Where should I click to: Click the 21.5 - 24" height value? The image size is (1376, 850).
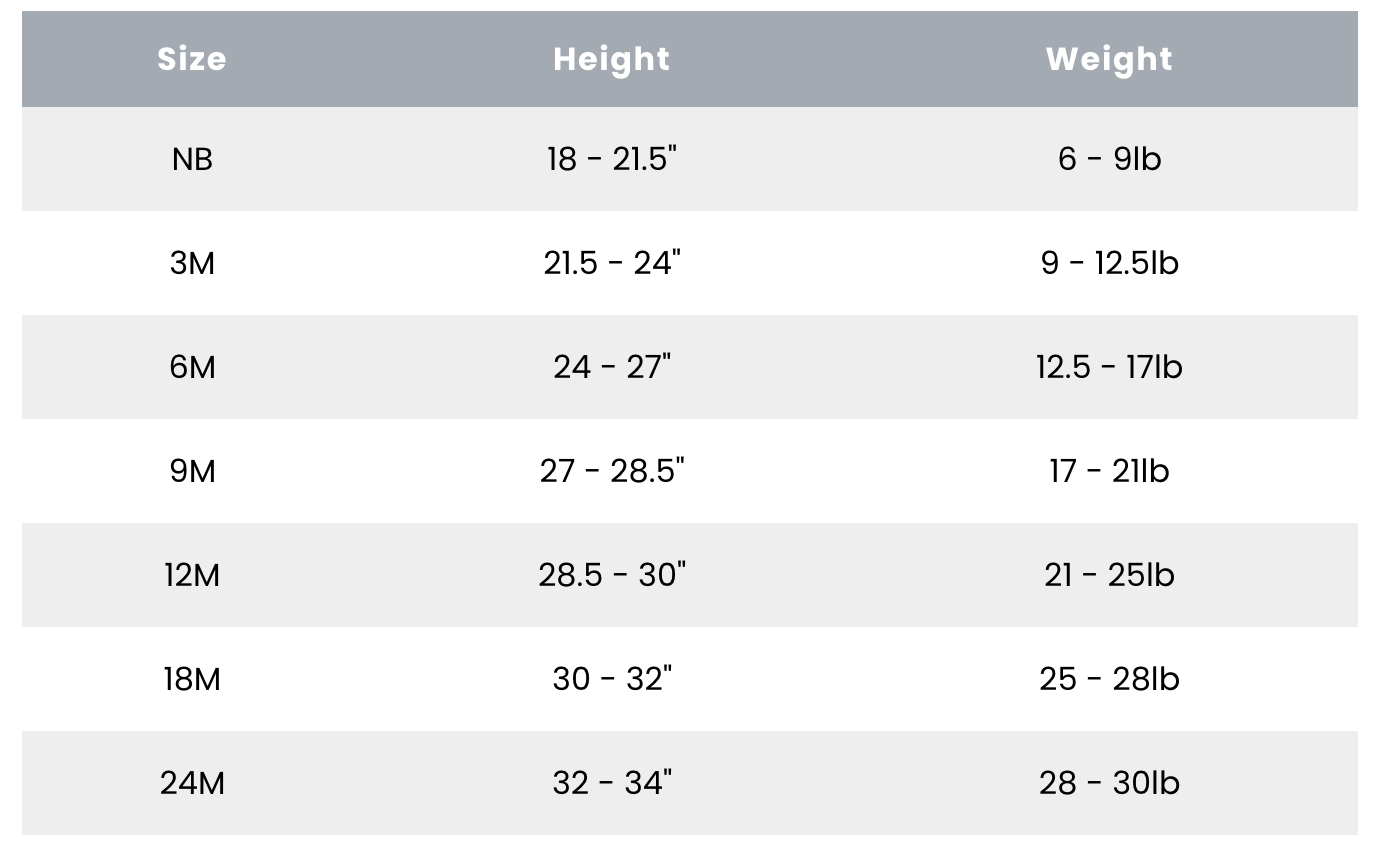[612, 263]
